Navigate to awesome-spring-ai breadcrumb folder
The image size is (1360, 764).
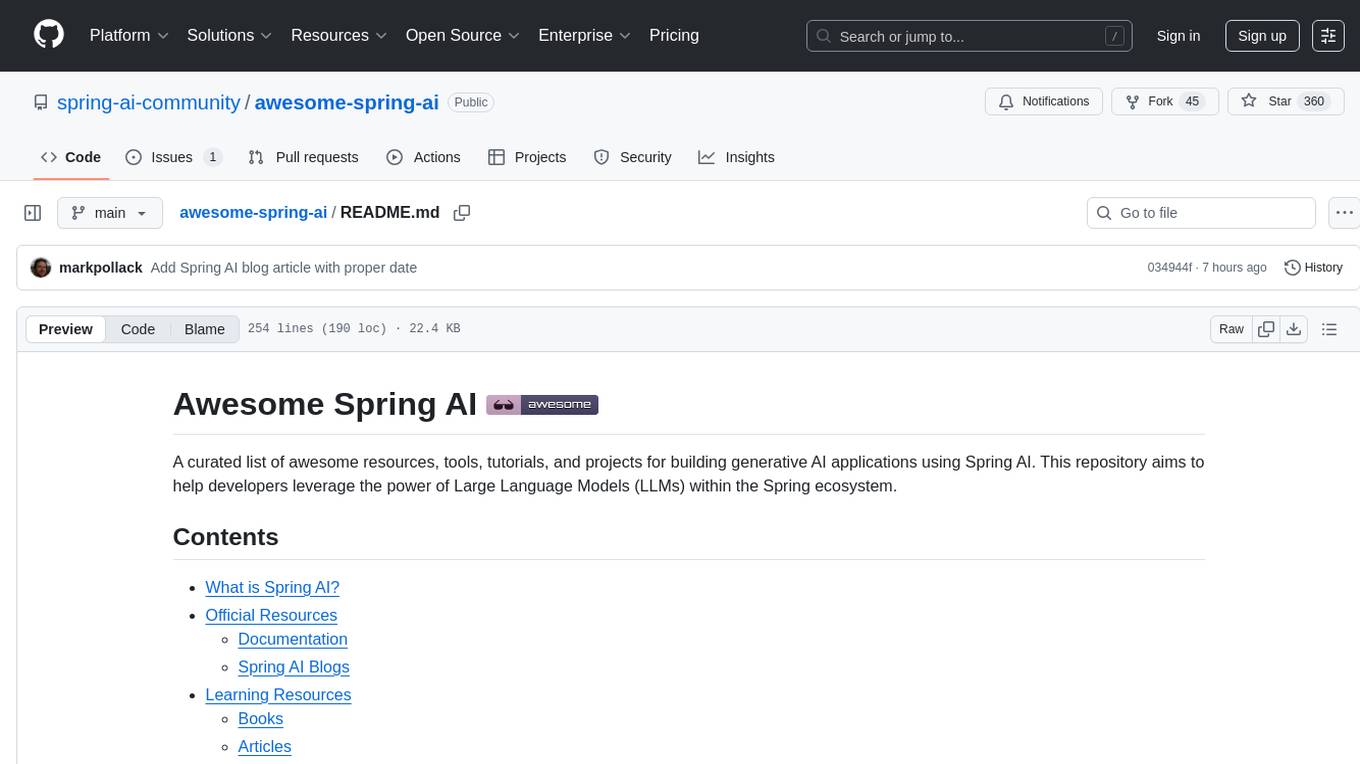coord(253,212)
